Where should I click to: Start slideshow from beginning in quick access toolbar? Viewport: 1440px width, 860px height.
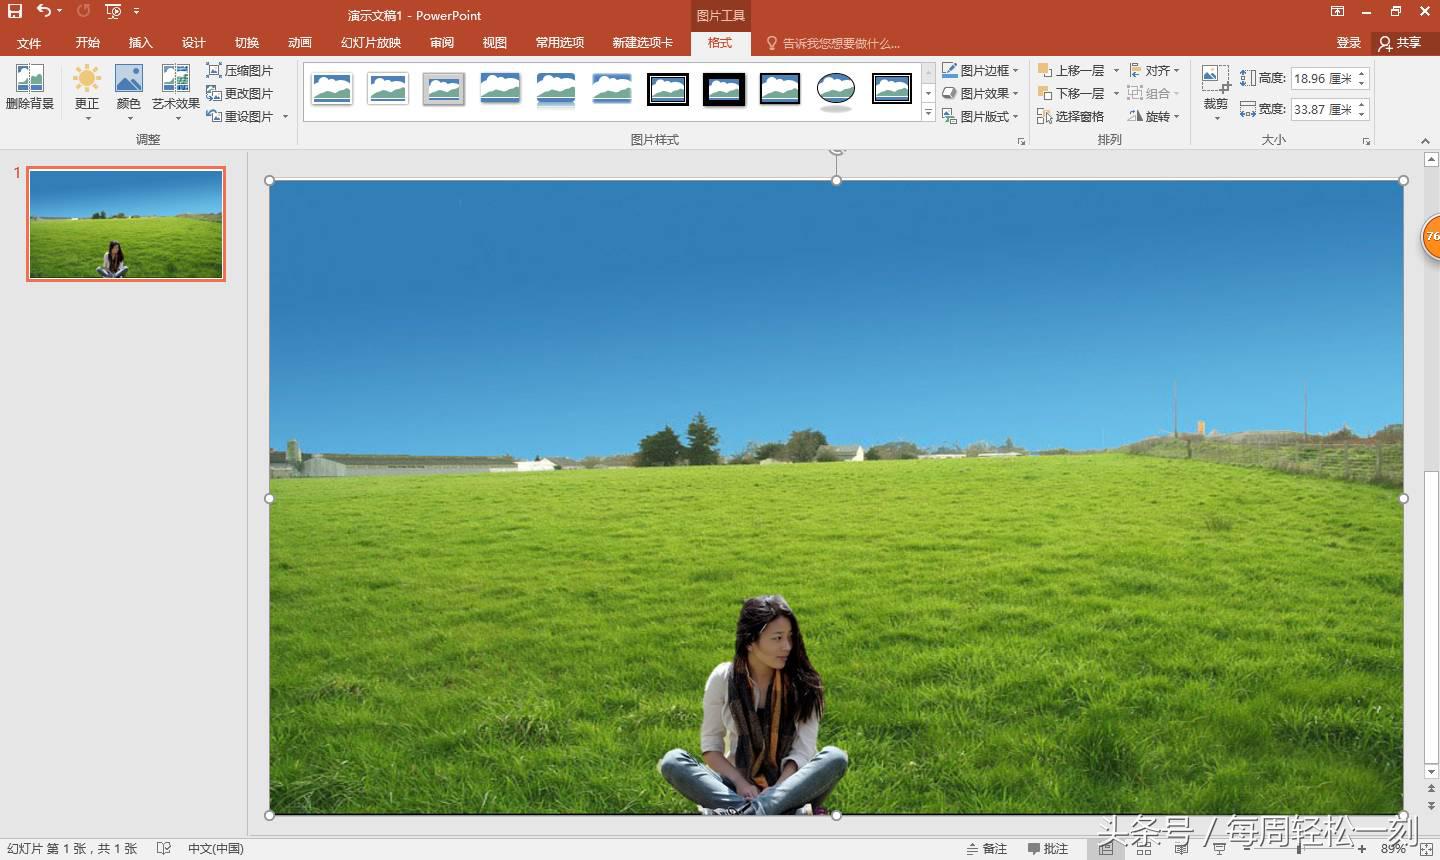113,11
